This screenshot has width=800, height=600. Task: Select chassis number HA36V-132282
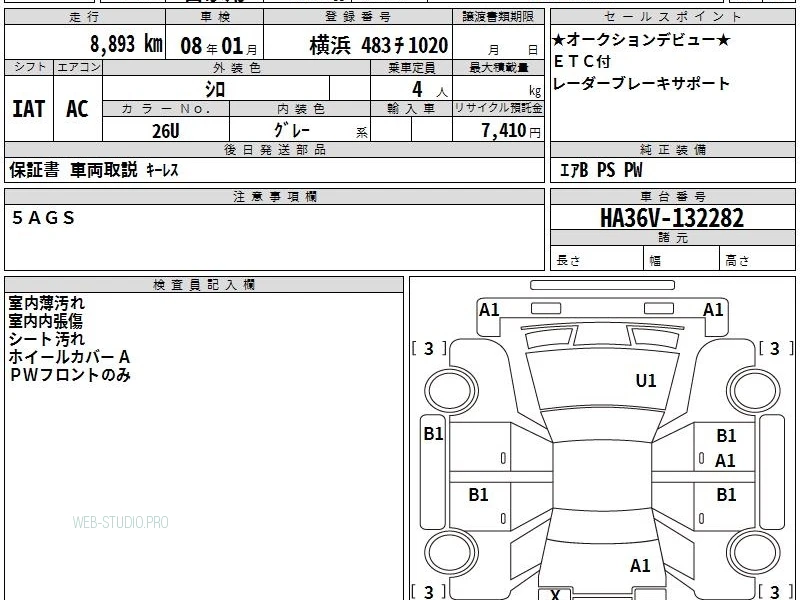click(x=672, y=218)
